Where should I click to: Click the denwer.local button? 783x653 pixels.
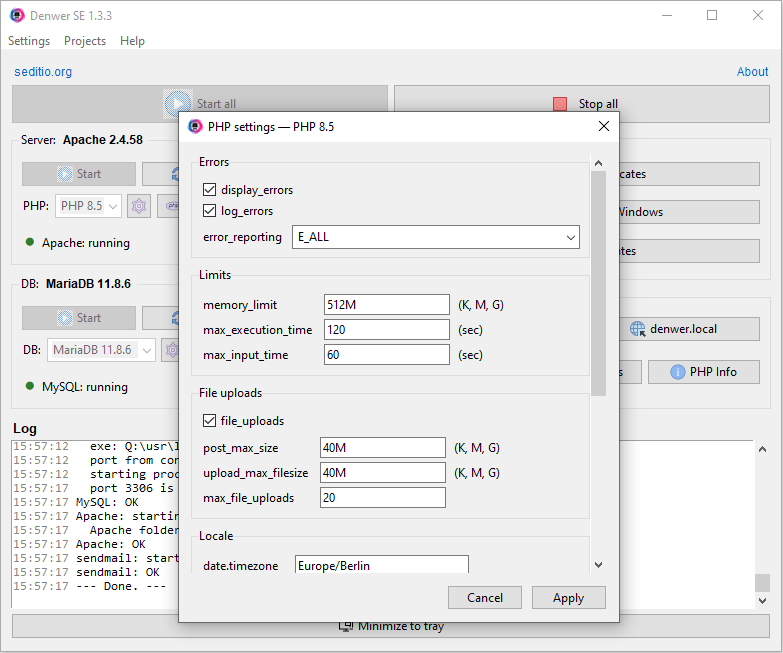pos(689,329)
